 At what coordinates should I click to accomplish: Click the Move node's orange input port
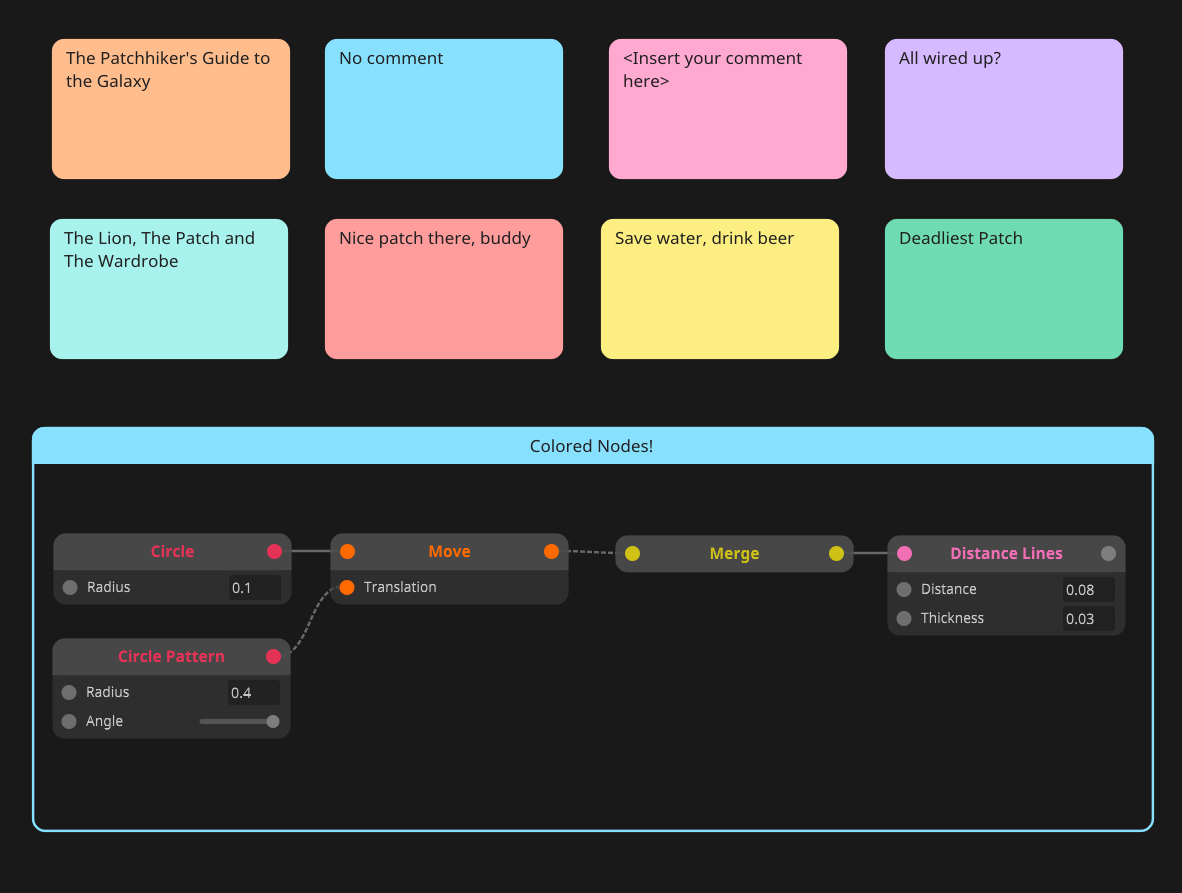point(347,551)
